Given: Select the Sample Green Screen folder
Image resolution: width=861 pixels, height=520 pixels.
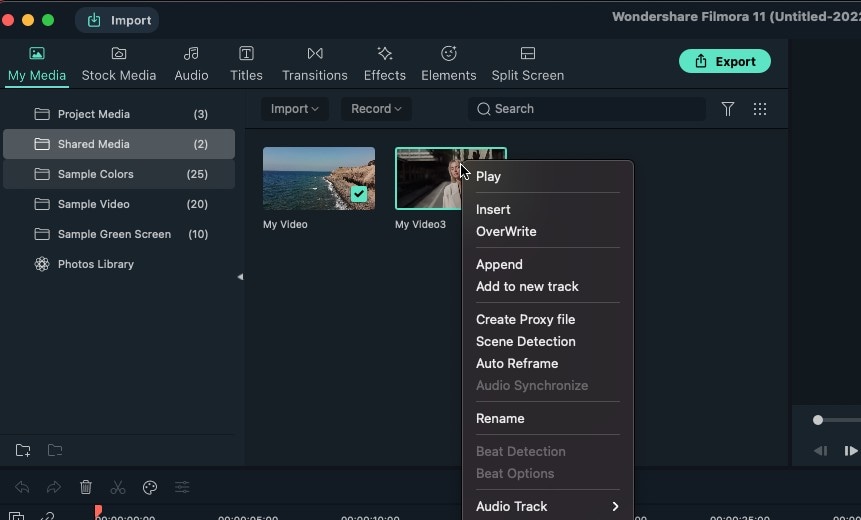Looking at the screenshot, I should click(119, 234).
